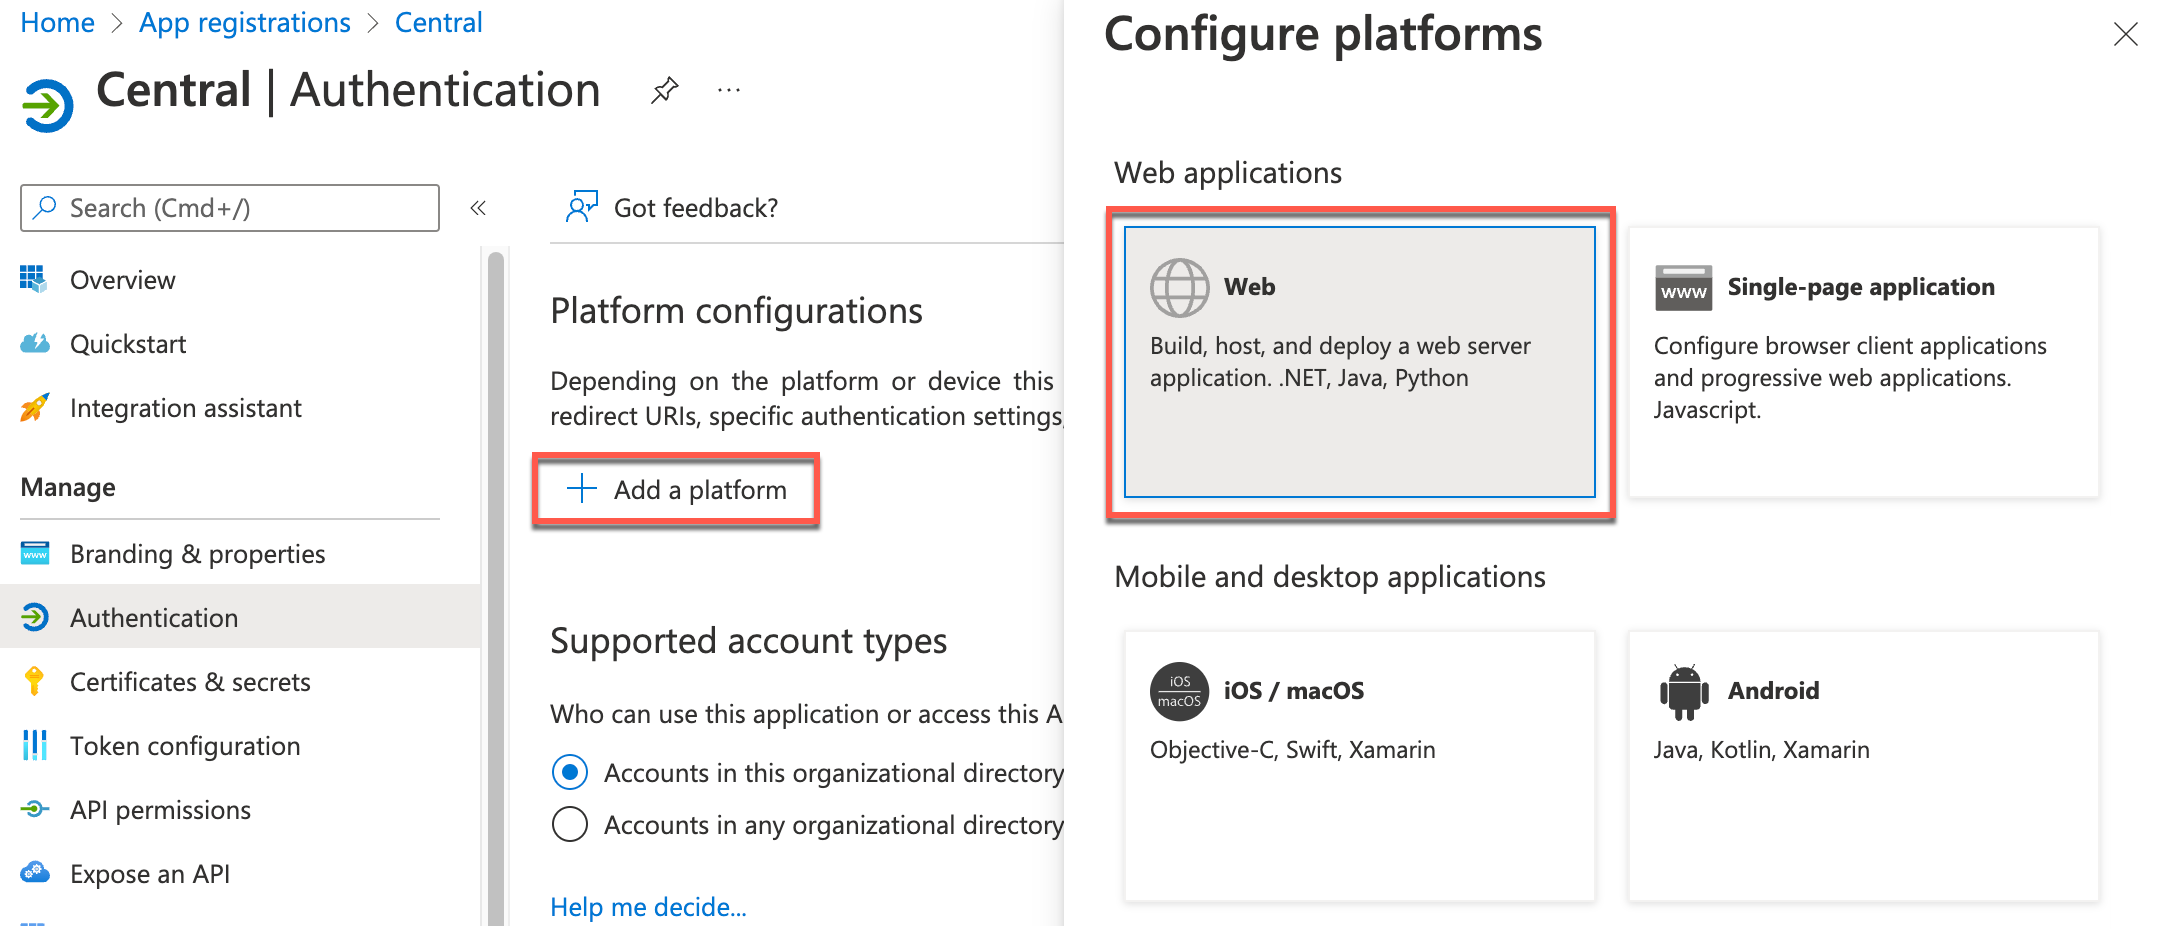Open the ellipsis more options menu
The image size is (2160, 930).
pyautogui.click(x=729, y=91)
